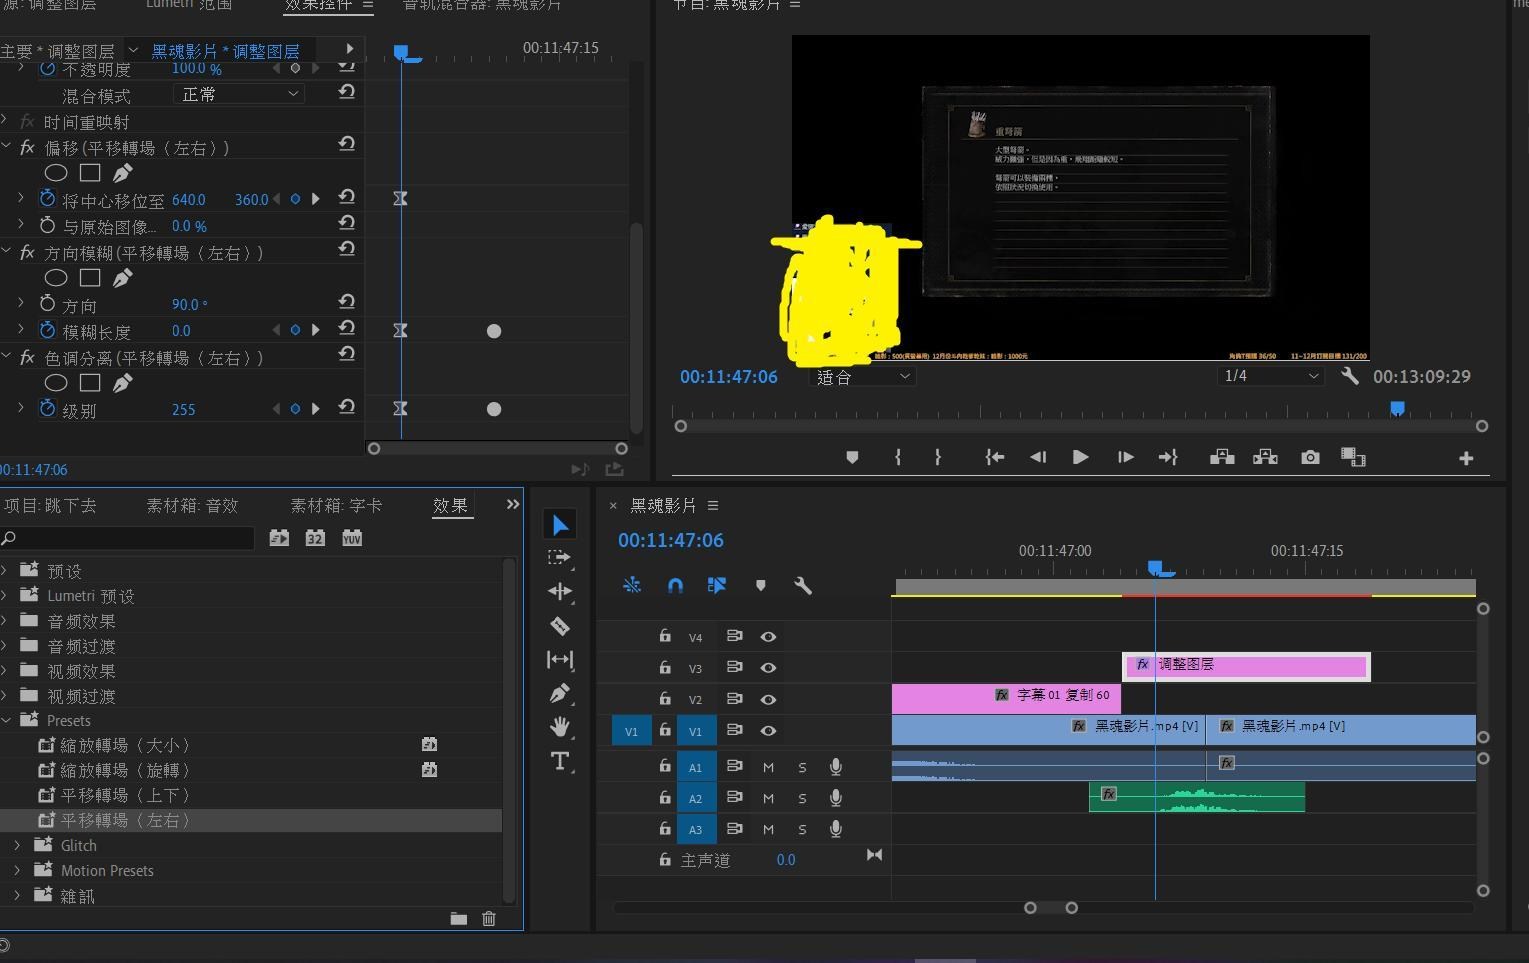This screenshot has height=963, width=1529.
Task: Toggle V1 track visibility eye
Action: coord(768,731)
